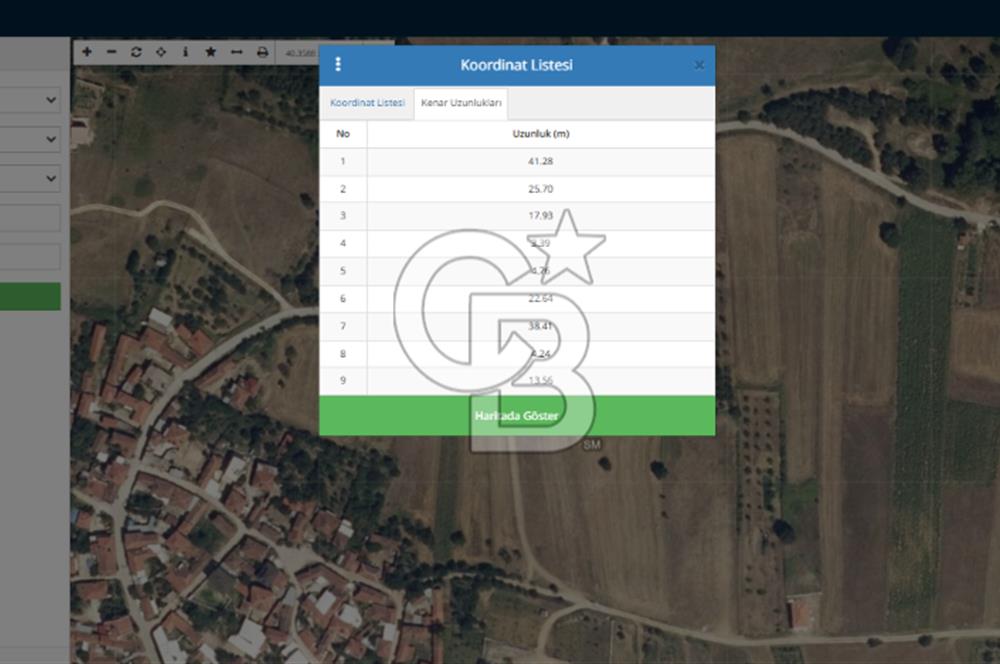Viewport: 1000px width, 664px height.
Task: Click the second text field above green button
Action: (30, 257)
